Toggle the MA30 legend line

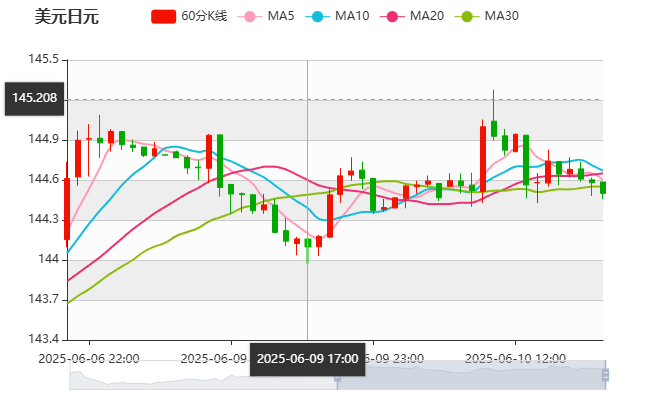point(487,17)
